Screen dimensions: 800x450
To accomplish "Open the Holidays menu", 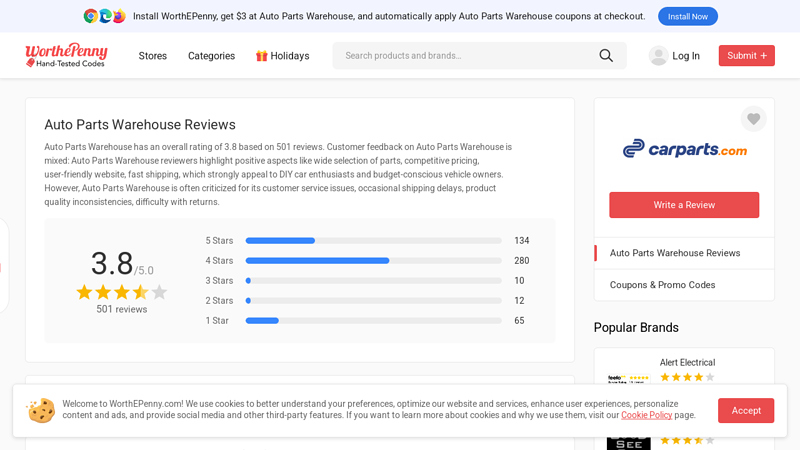I will click(283, 56).
